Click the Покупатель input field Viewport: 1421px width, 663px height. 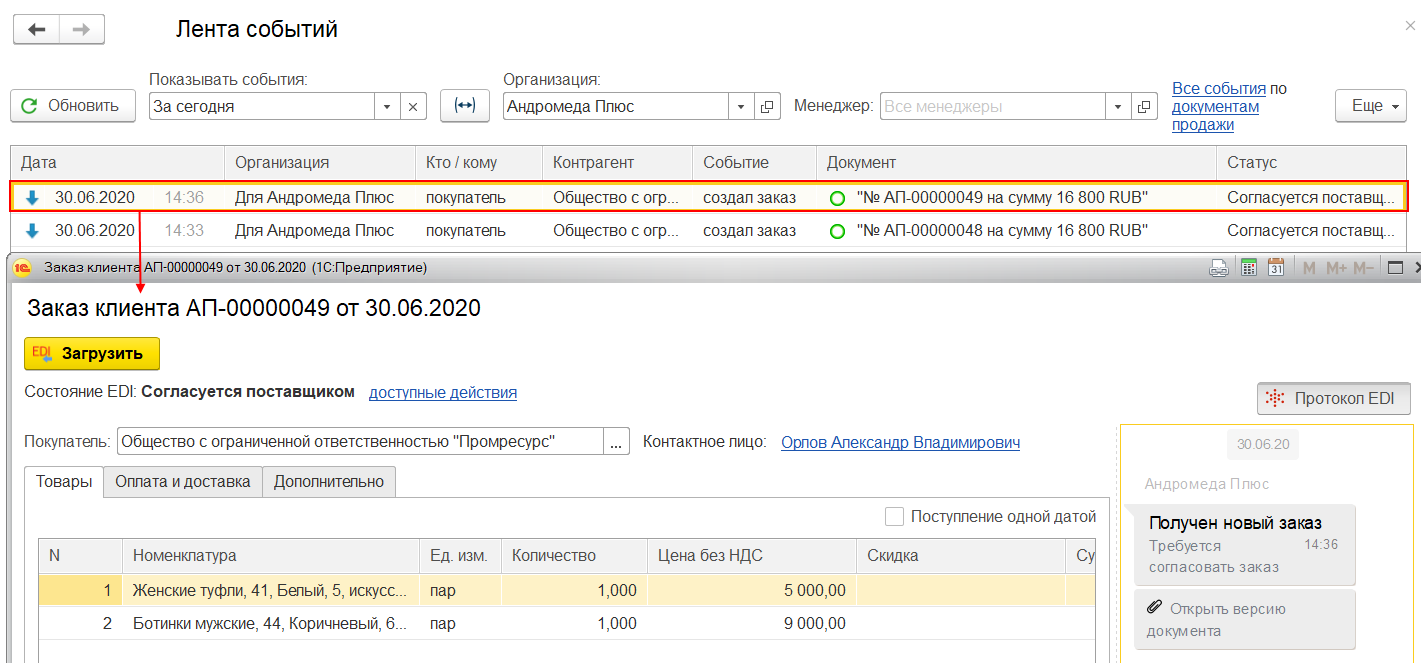(360, 441)
